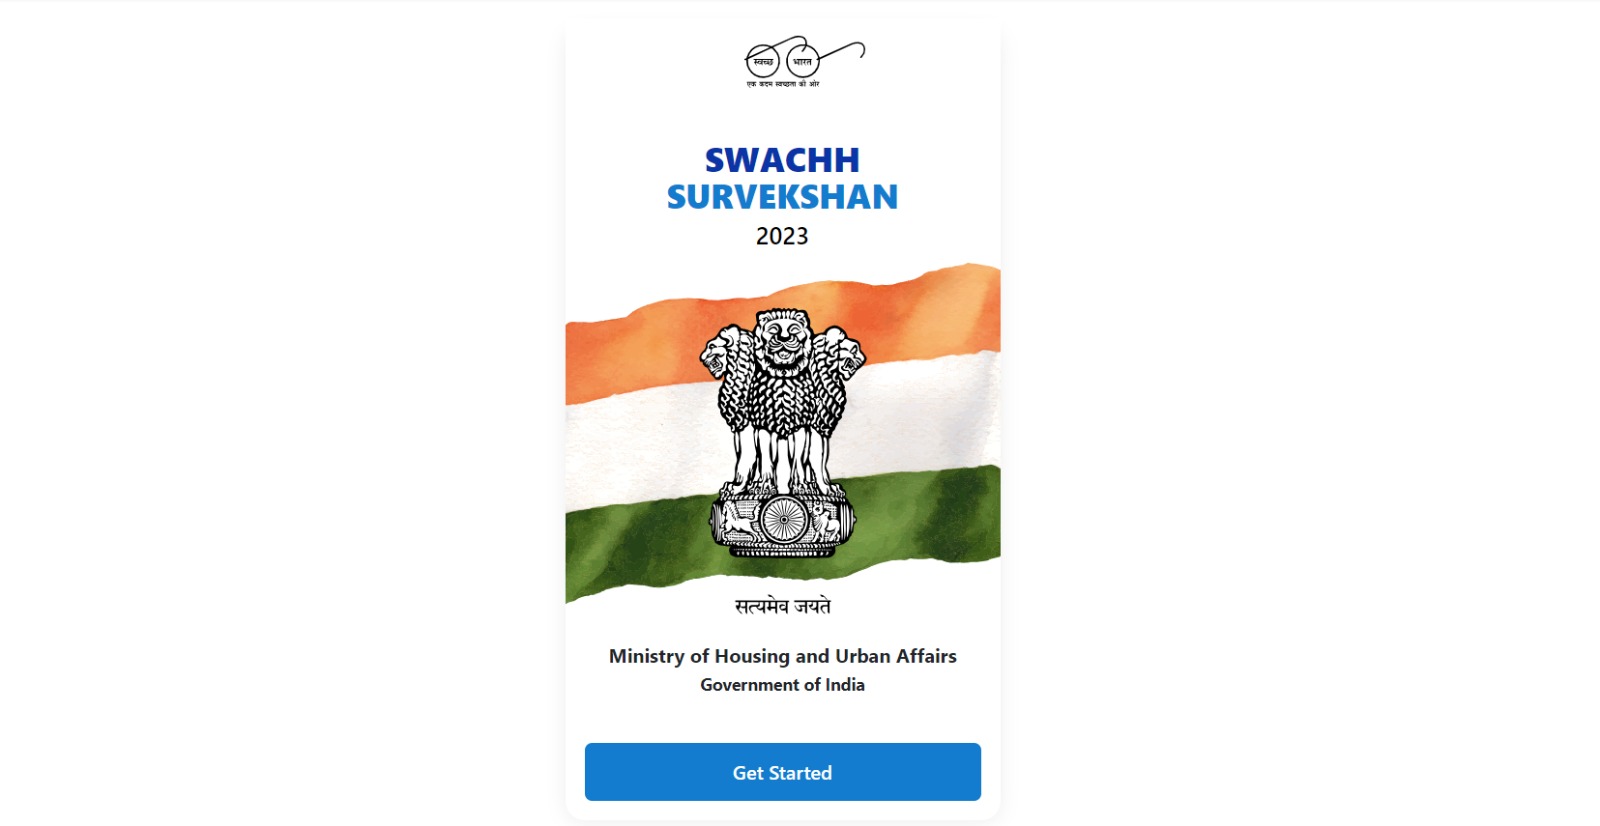Click the Swachh Bharat spectacles logo

[x=804, y=62]
